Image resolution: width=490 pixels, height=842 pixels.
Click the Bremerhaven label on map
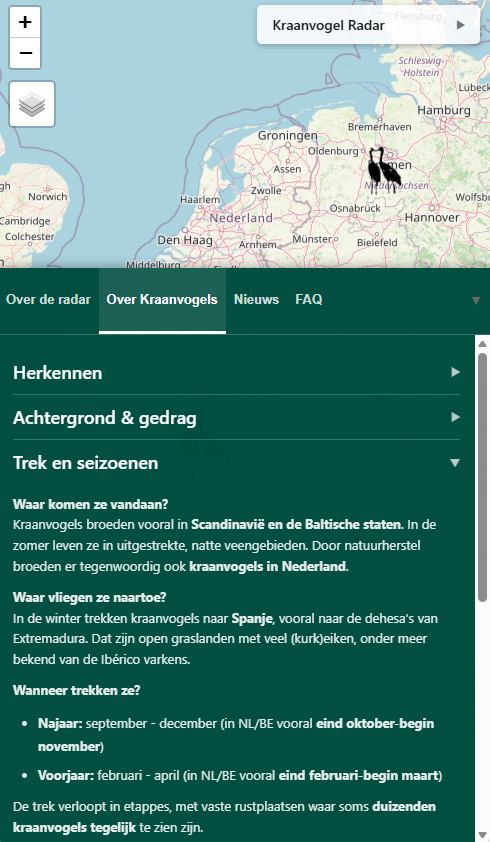[x=380, y=127]
